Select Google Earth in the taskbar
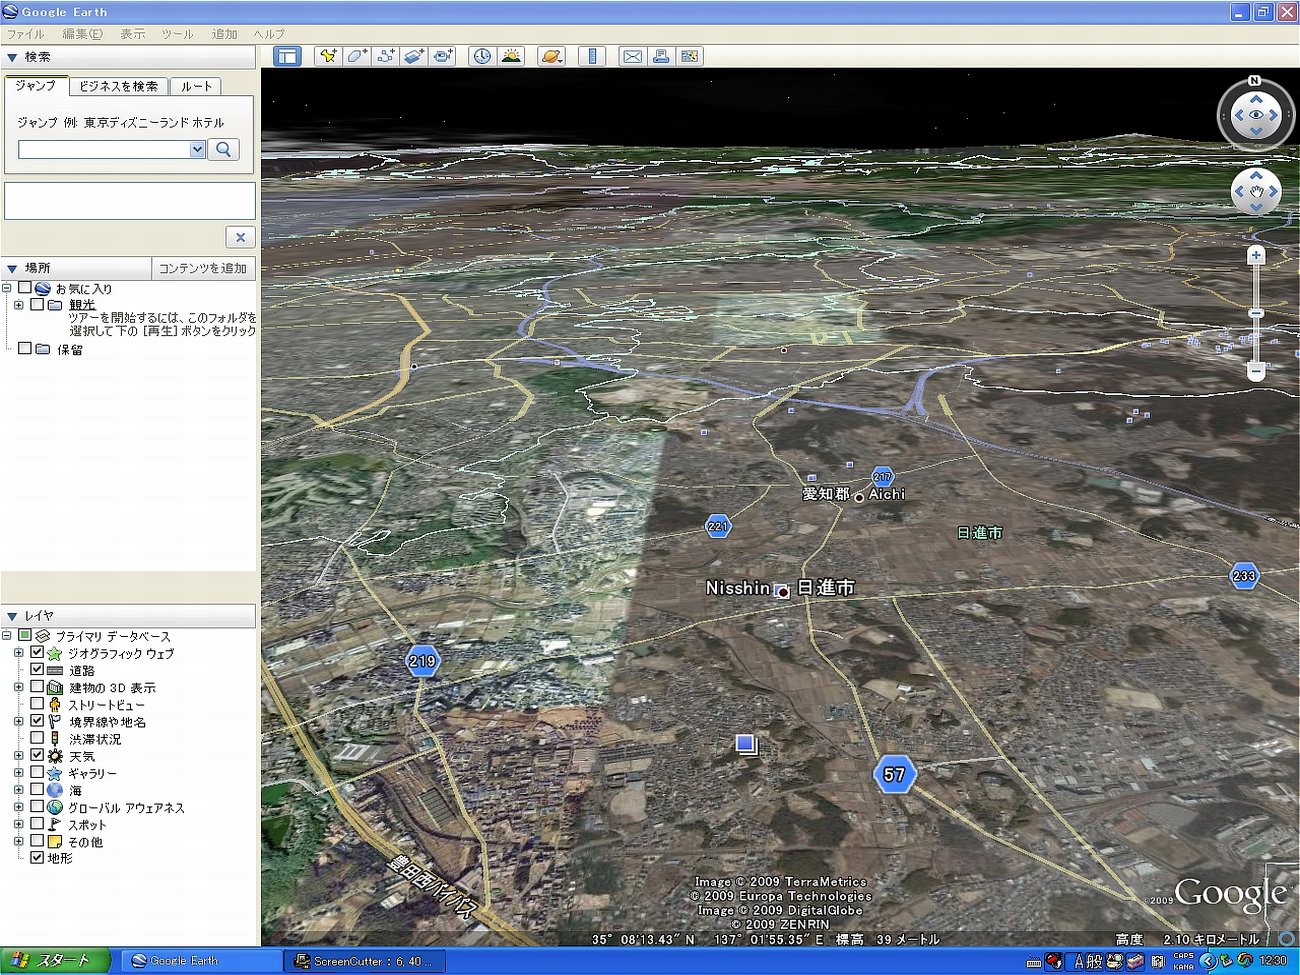The image size is (1300, 975). [x=202, y=961]
